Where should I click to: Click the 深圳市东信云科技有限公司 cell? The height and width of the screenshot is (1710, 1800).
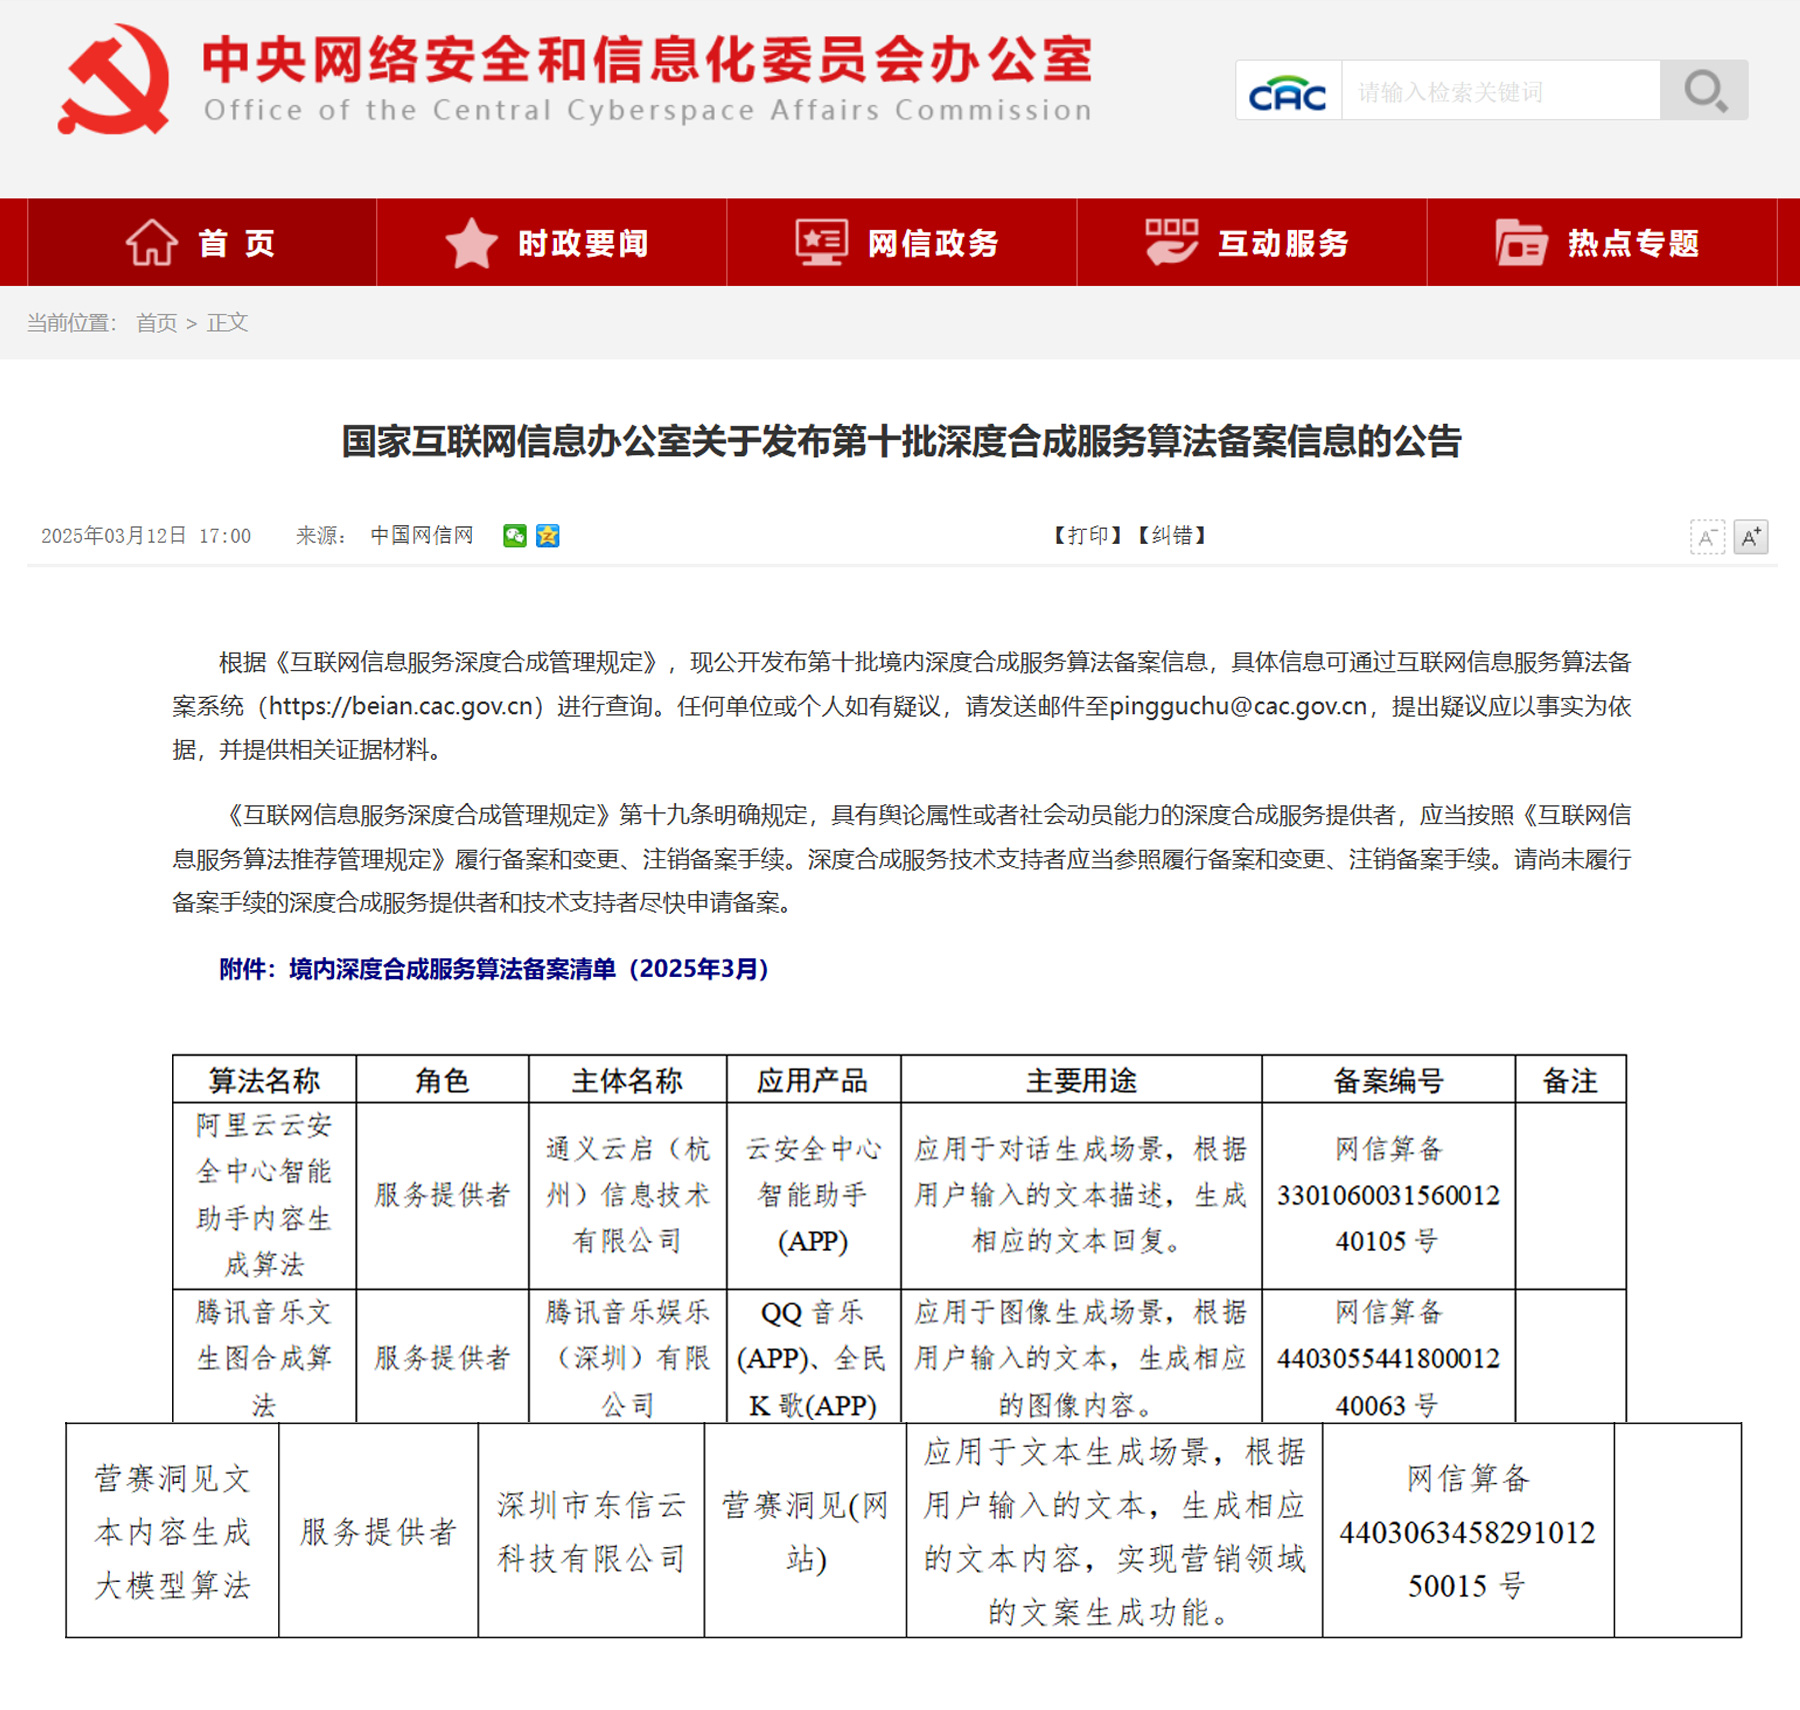591,1531
